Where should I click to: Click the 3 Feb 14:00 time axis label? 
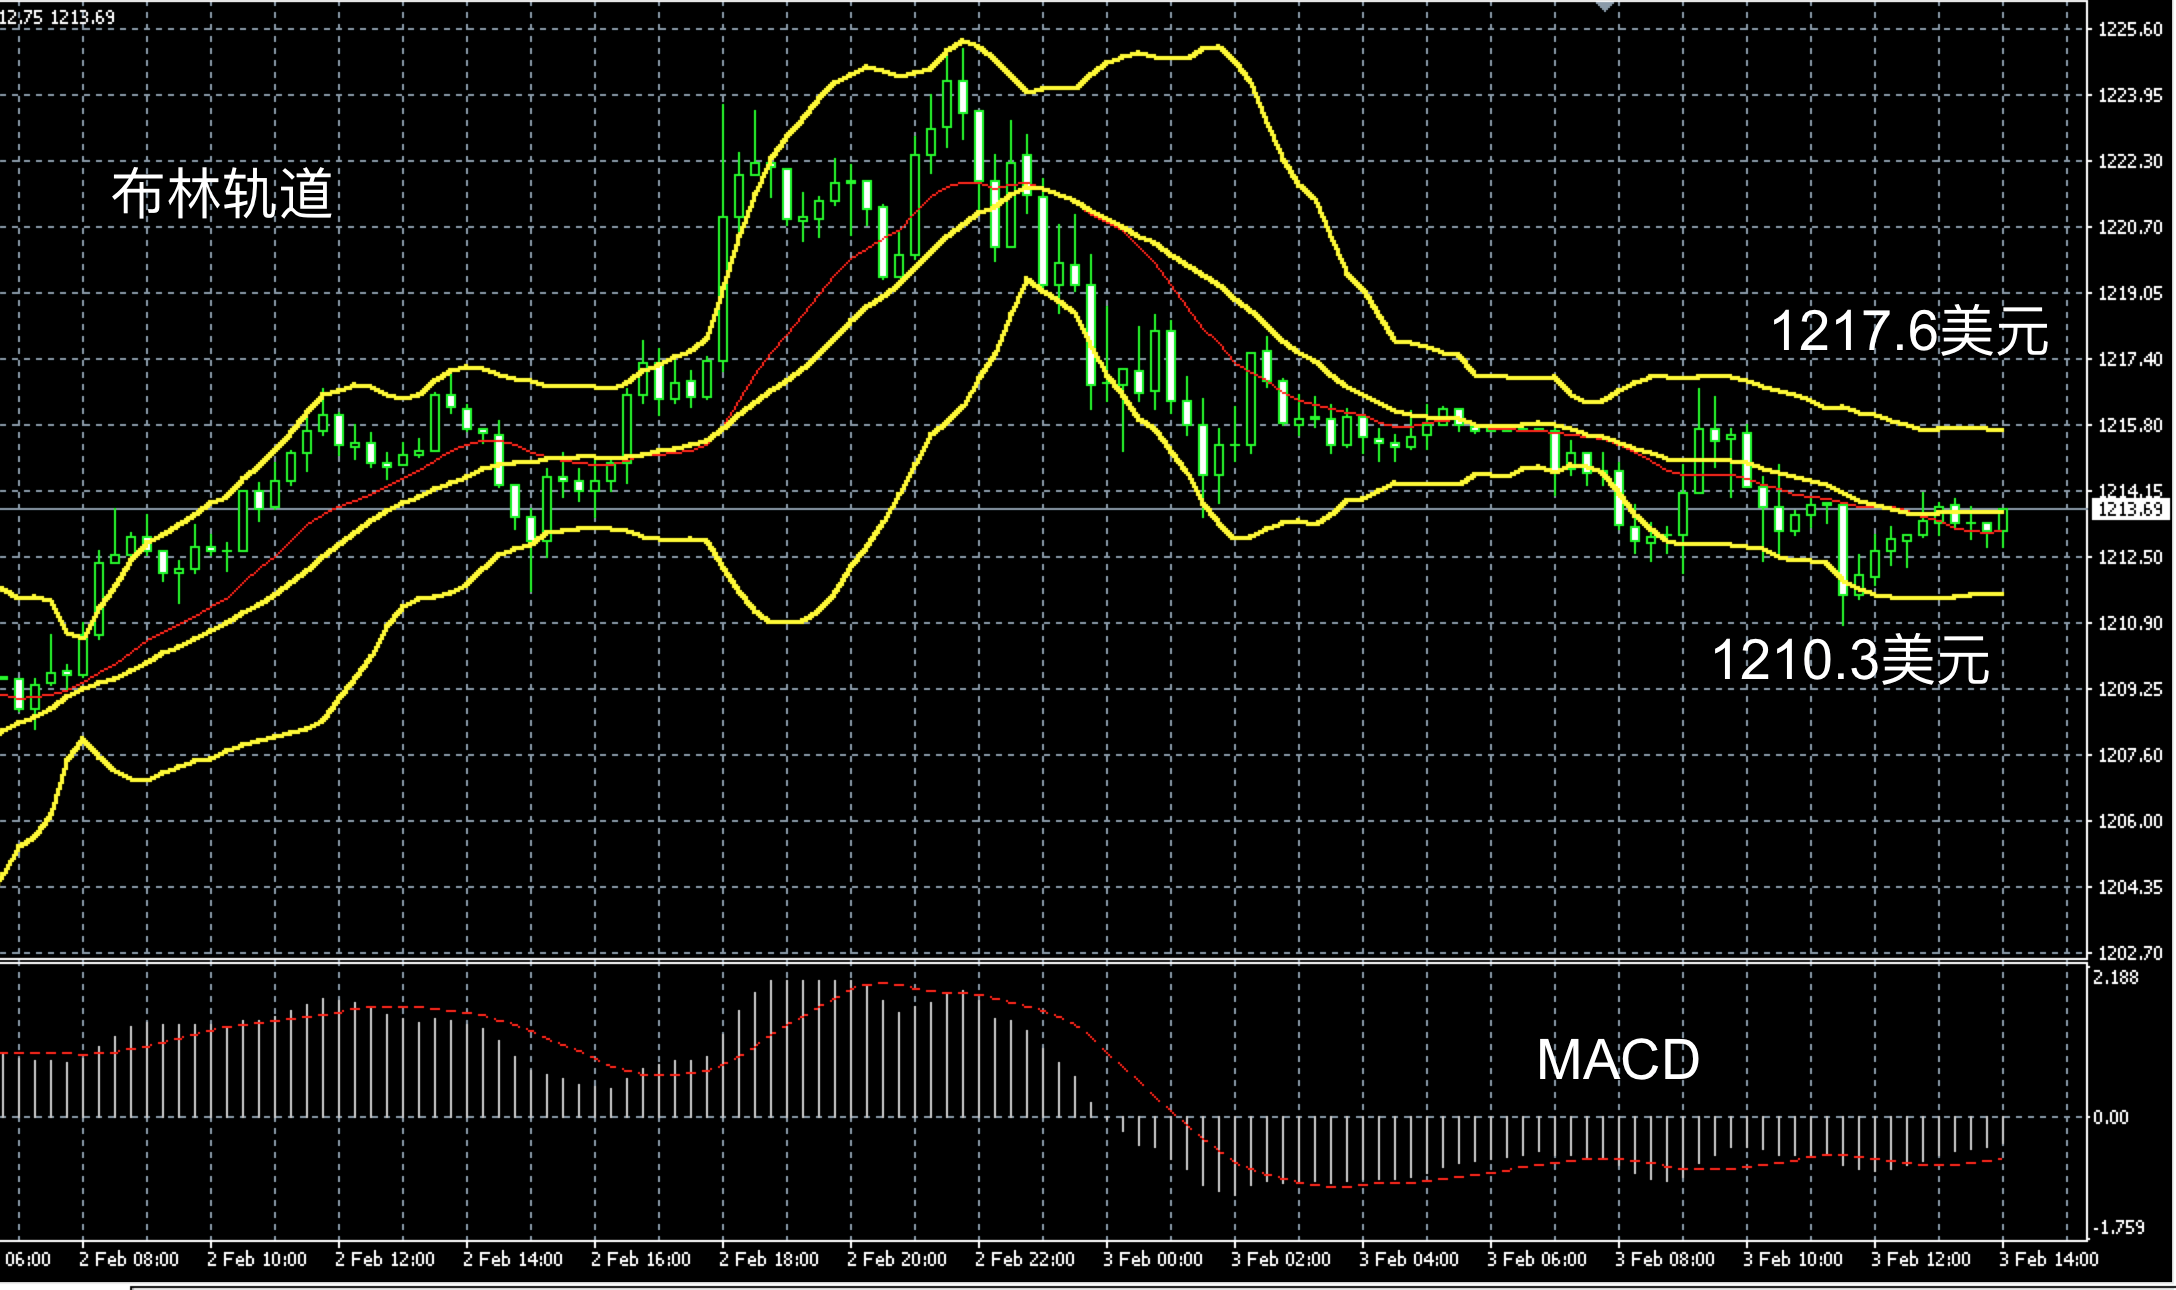pos(2048,1259)
